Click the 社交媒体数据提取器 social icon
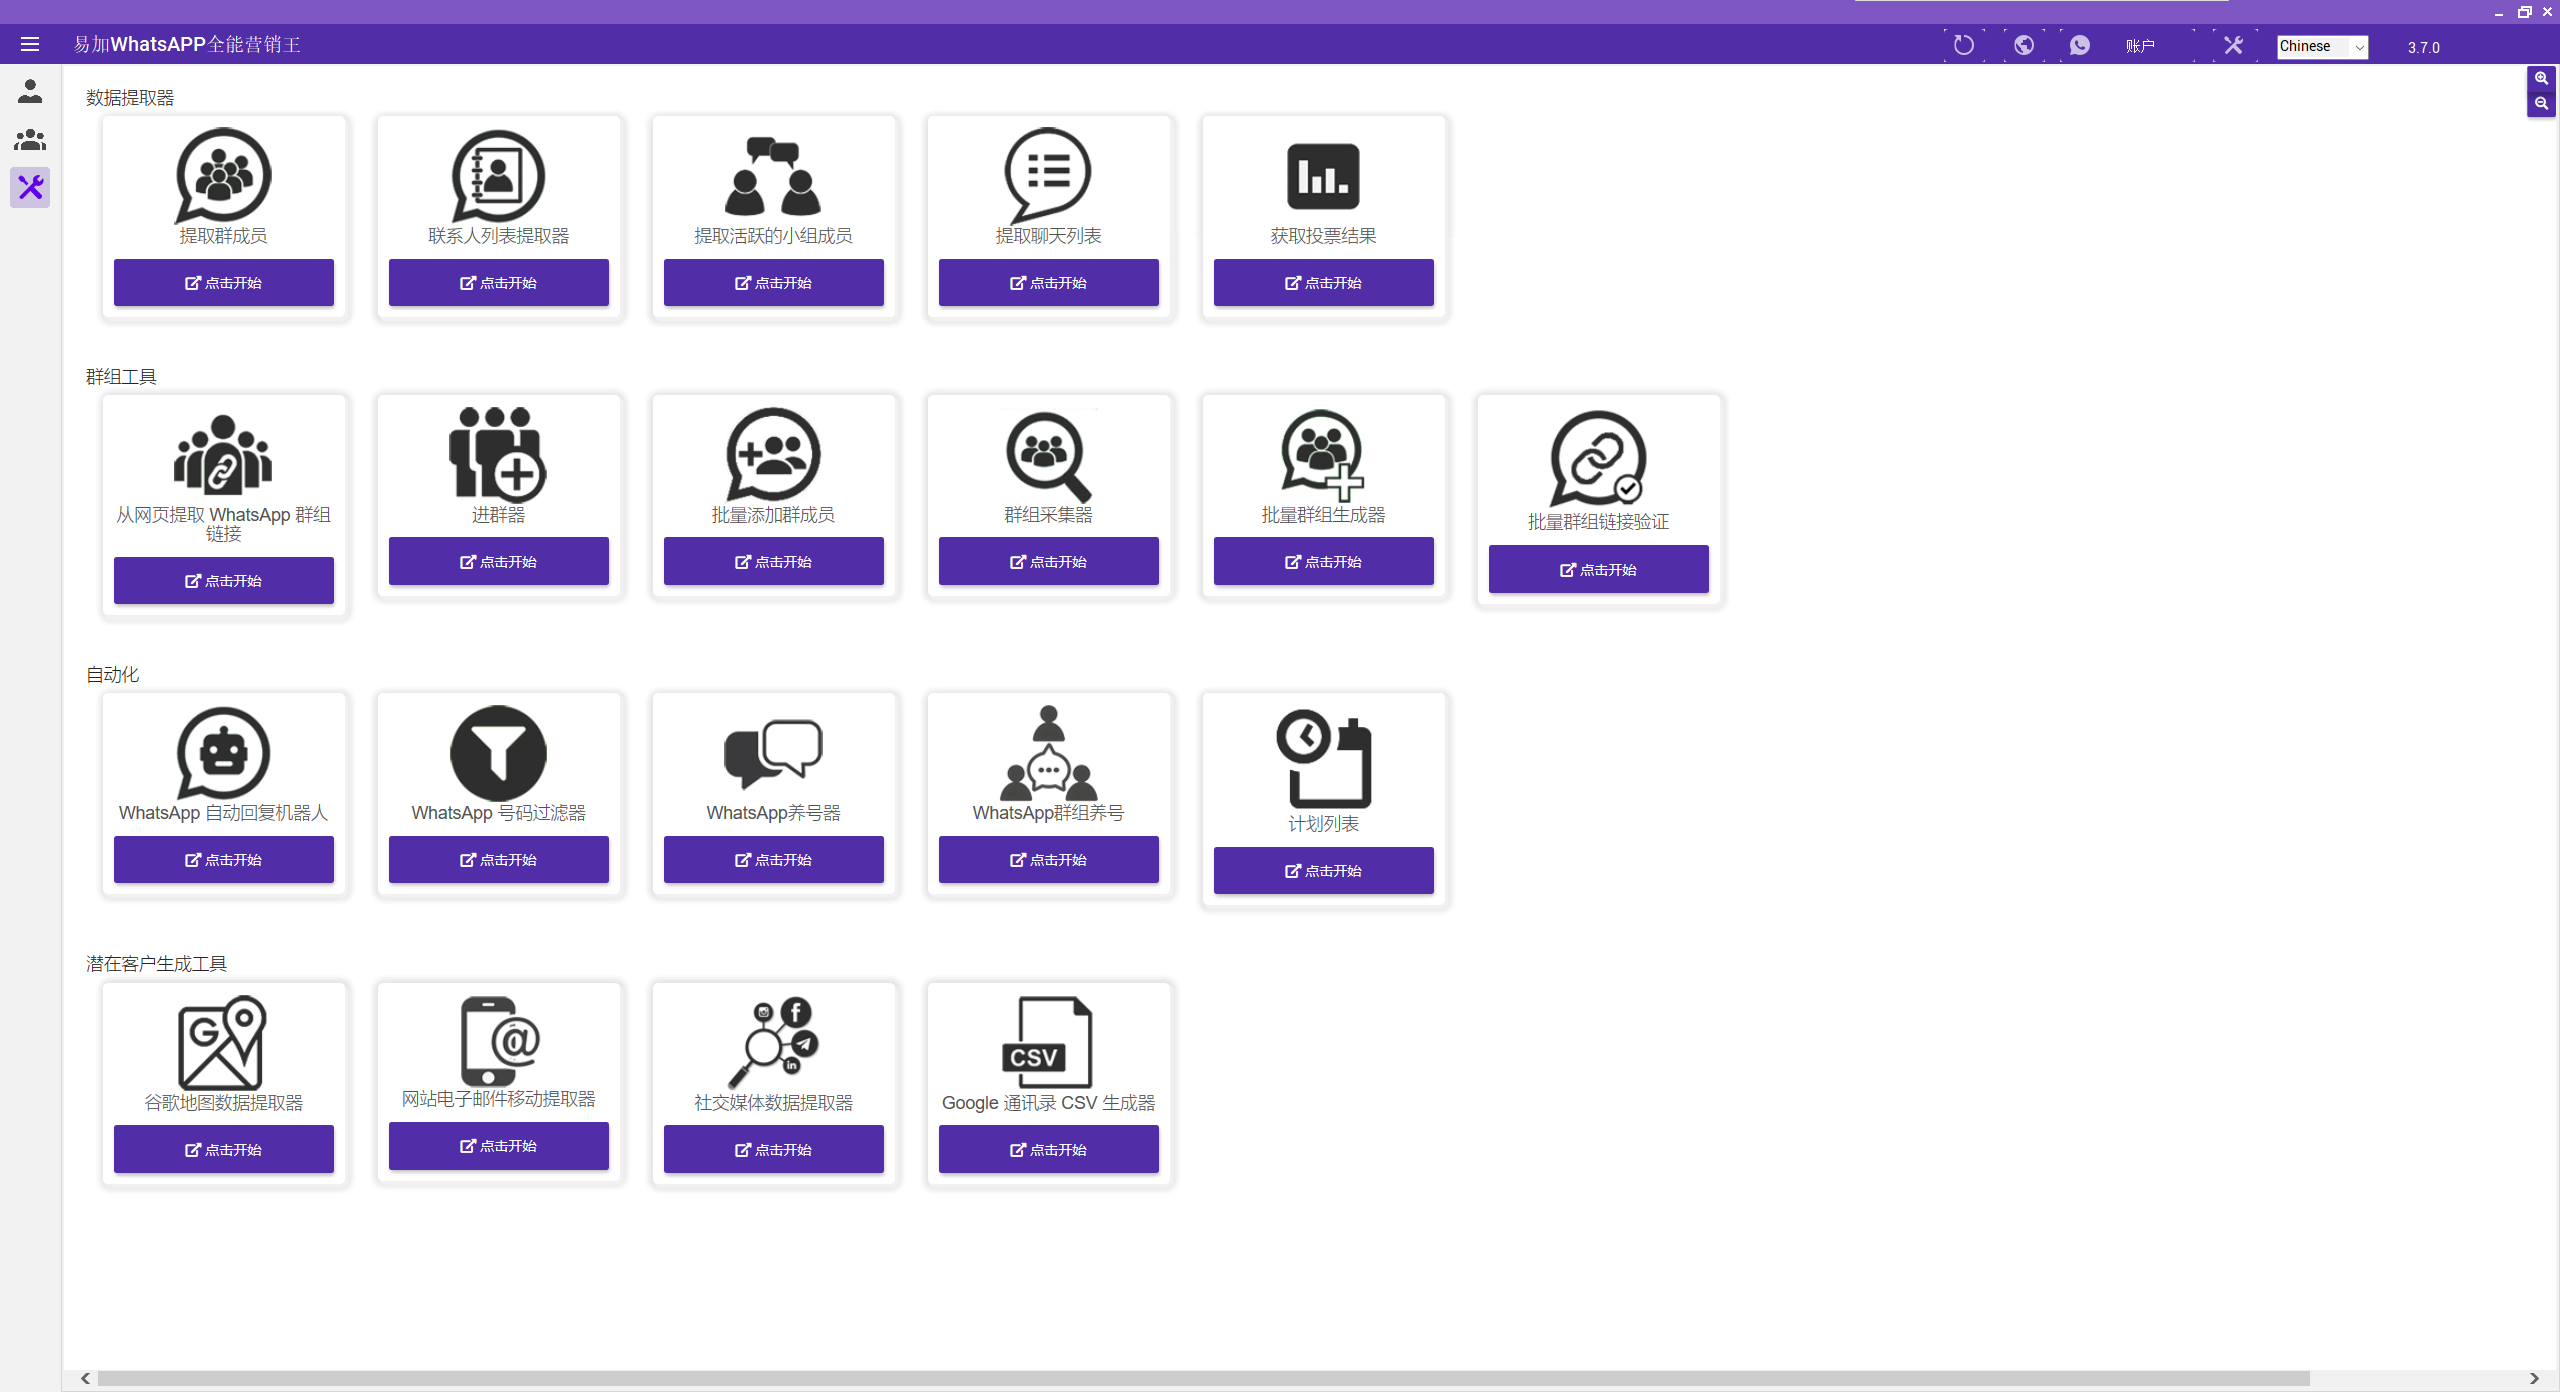Viewport: 2560px width, 1392px height. (773, 1042)
